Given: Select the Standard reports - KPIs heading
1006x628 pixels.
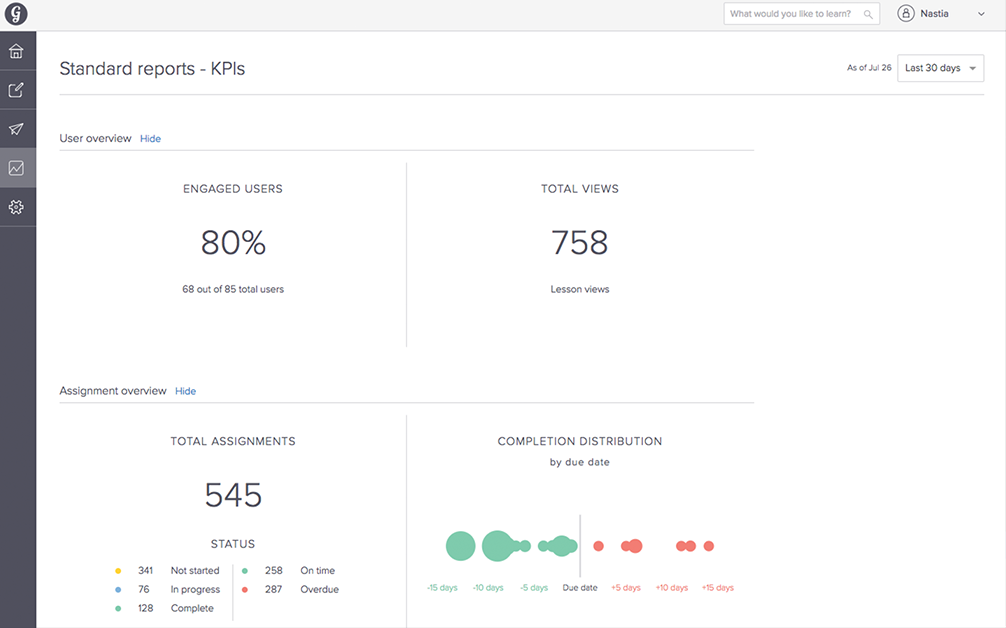Looking at the screenshot, I should pyautogui.click(x=151, y=68).
